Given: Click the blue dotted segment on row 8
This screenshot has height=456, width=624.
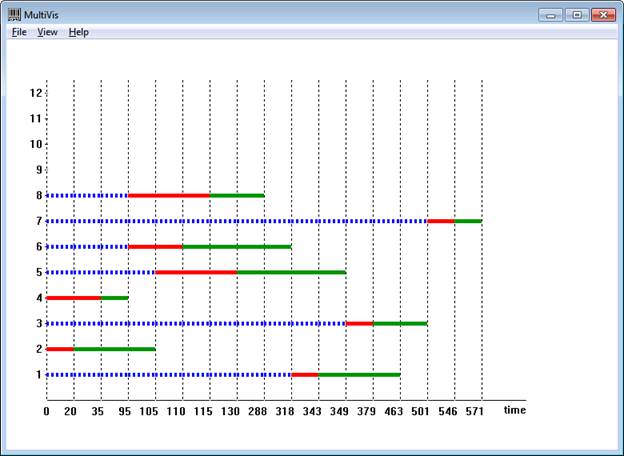Looking at the screenshot, I should tap(87, 195).
